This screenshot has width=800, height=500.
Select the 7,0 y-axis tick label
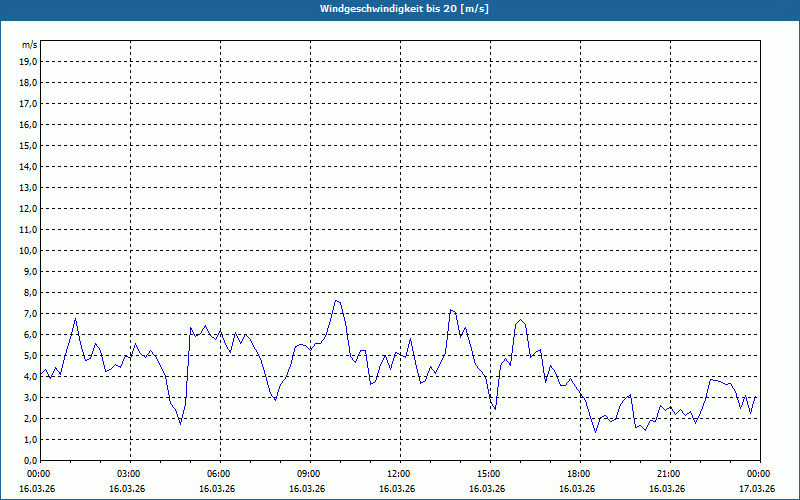pyautogui.click(x=29, y=313)
